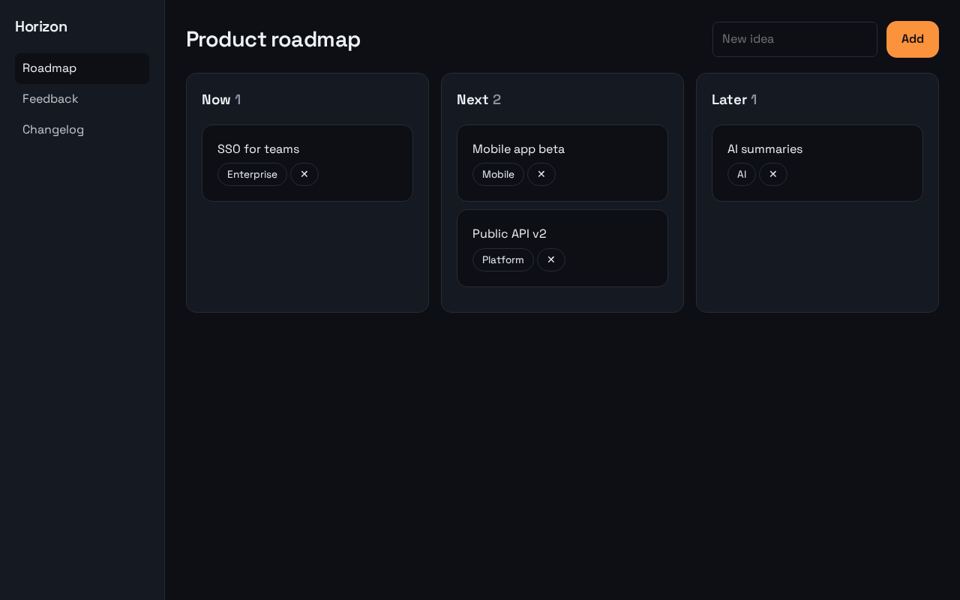960x600 pixels.
Task: Select the Mobile tag
Action: [x=498, y=174]
